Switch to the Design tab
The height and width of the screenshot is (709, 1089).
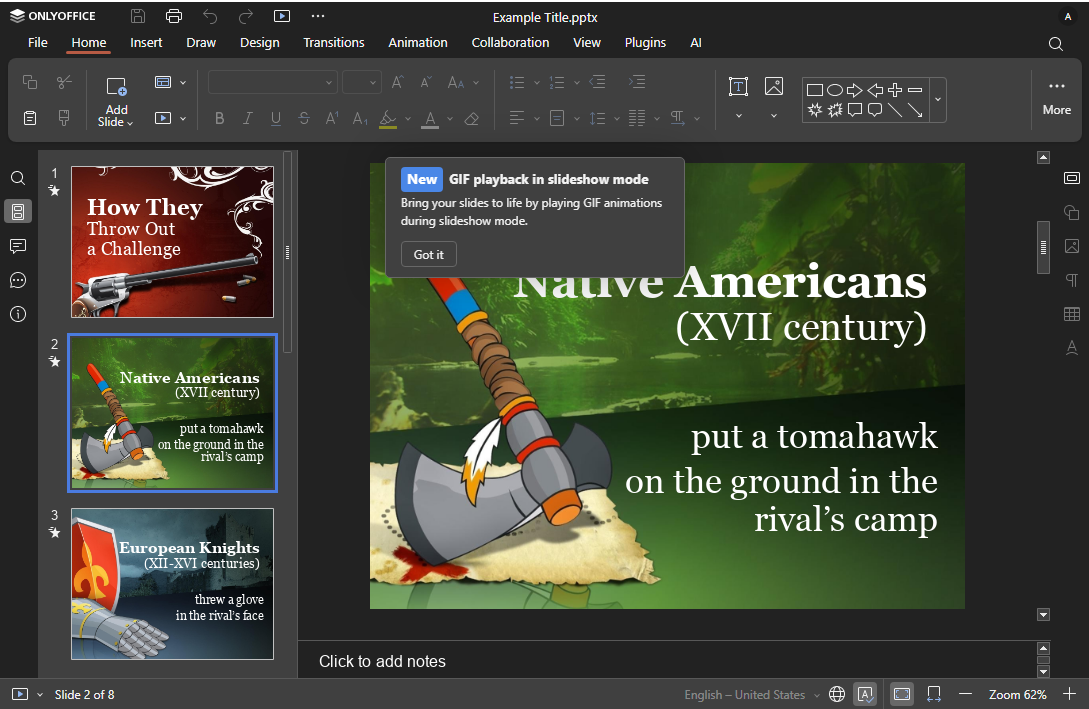tap(260, 42)
